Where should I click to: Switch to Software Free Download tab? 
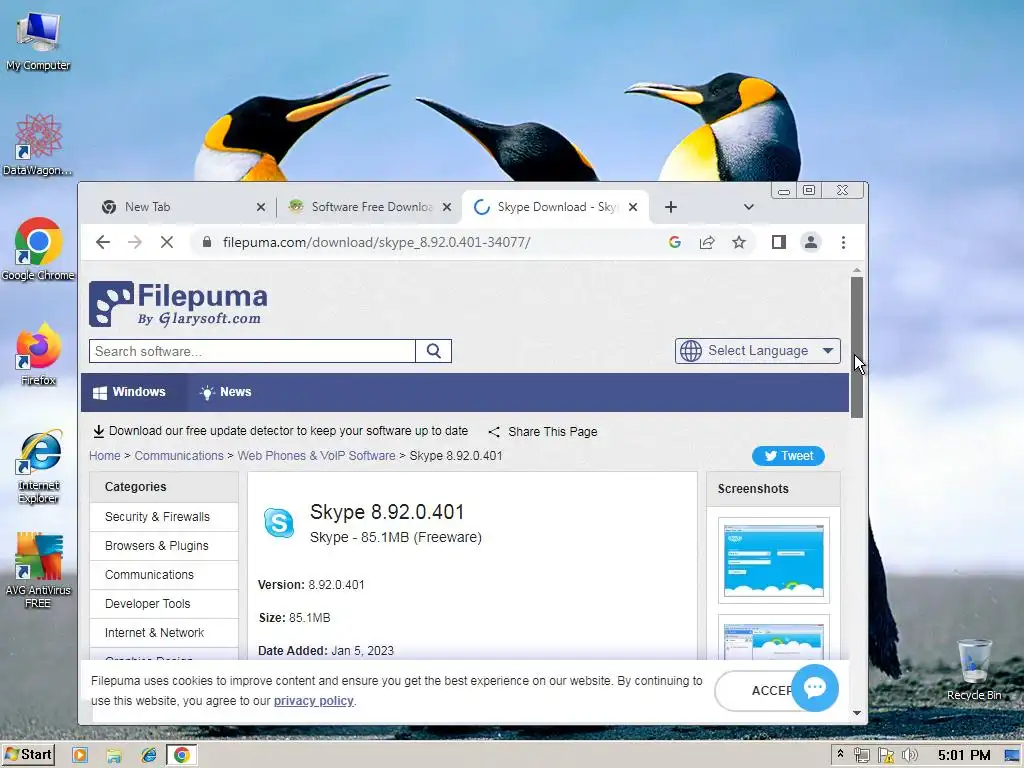369,207
